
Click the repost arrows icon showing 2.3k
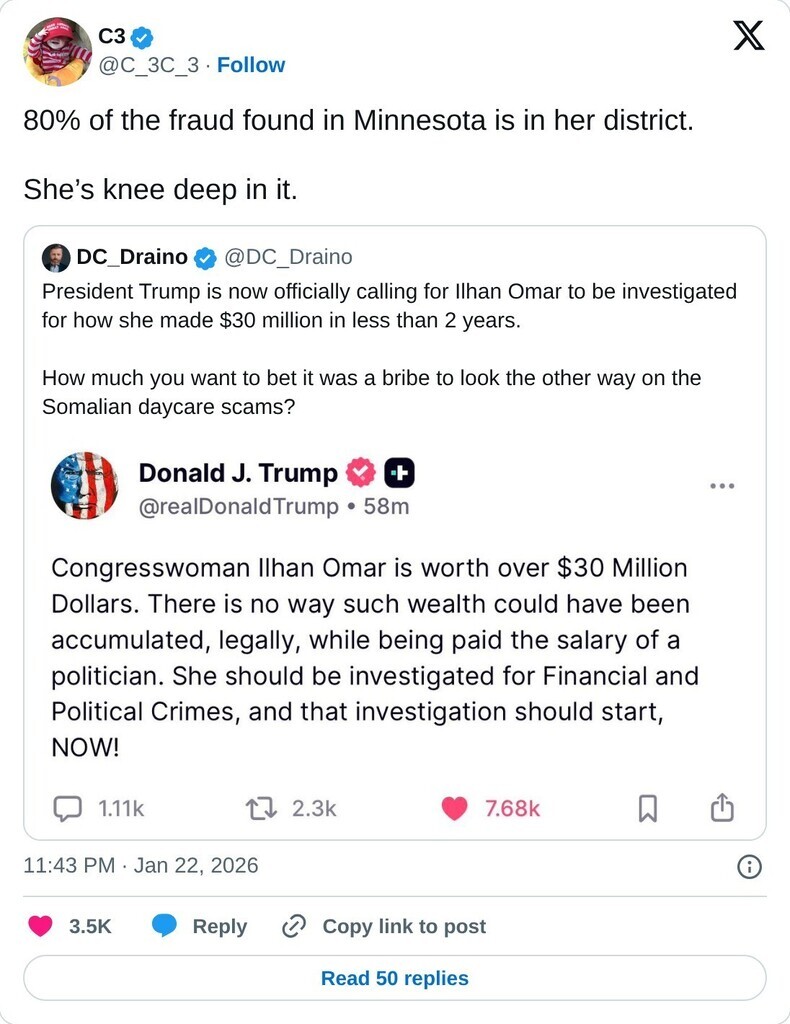tap(261, 808)
